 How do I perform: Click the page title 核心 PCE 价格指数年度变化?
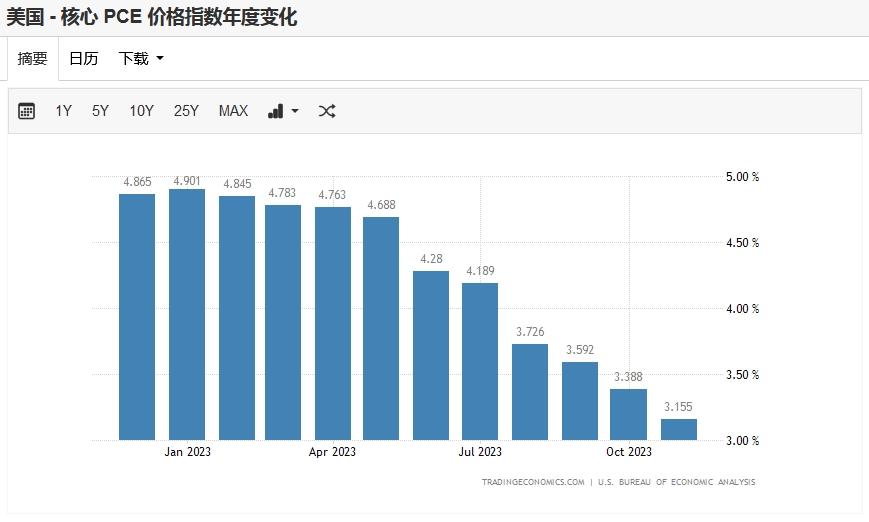(x=178, y=17)
